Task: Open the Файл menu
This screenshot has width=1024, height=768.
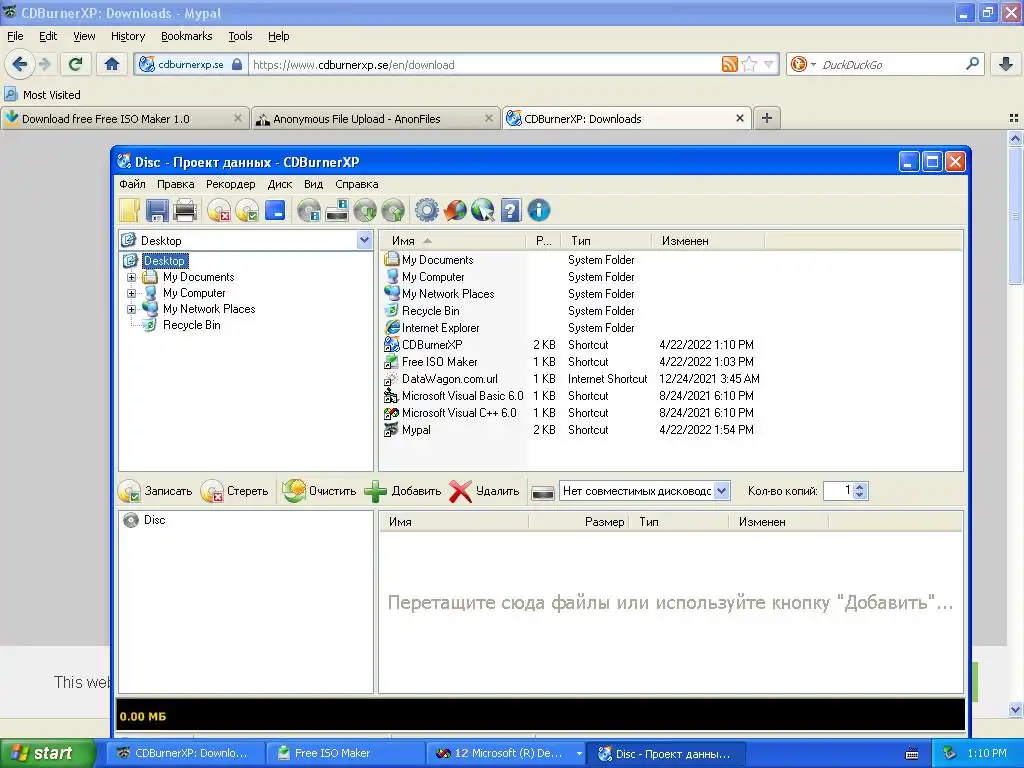Action: point(133,184)
